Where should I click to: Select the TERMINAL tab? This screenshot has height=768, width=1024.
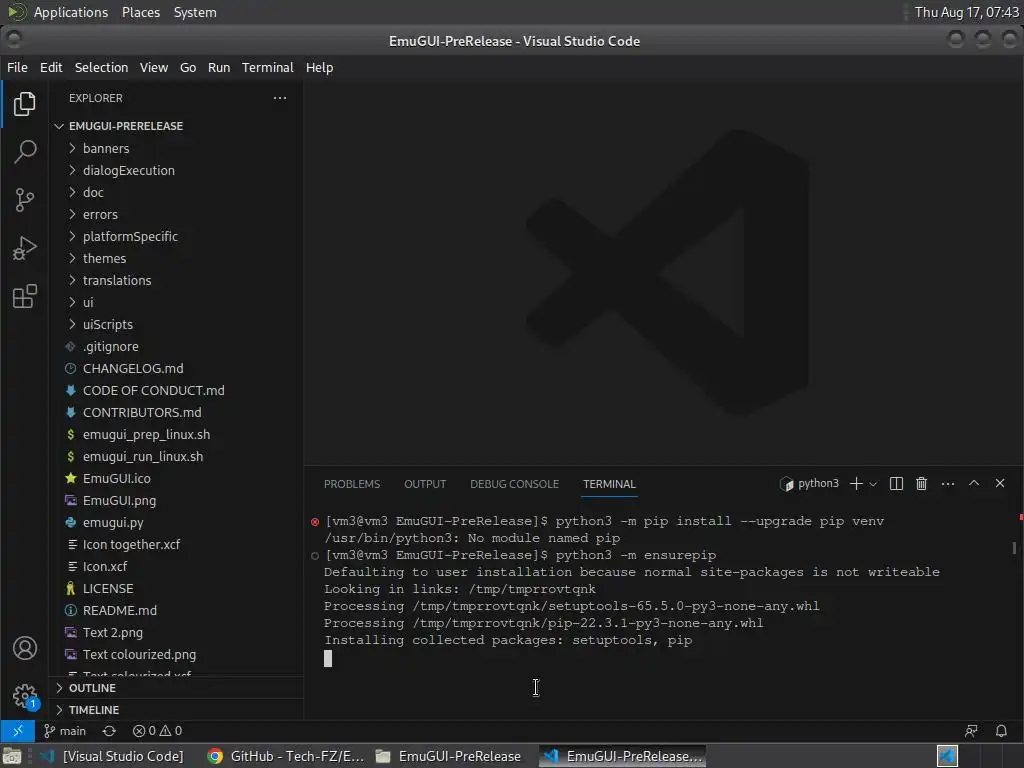609,484
